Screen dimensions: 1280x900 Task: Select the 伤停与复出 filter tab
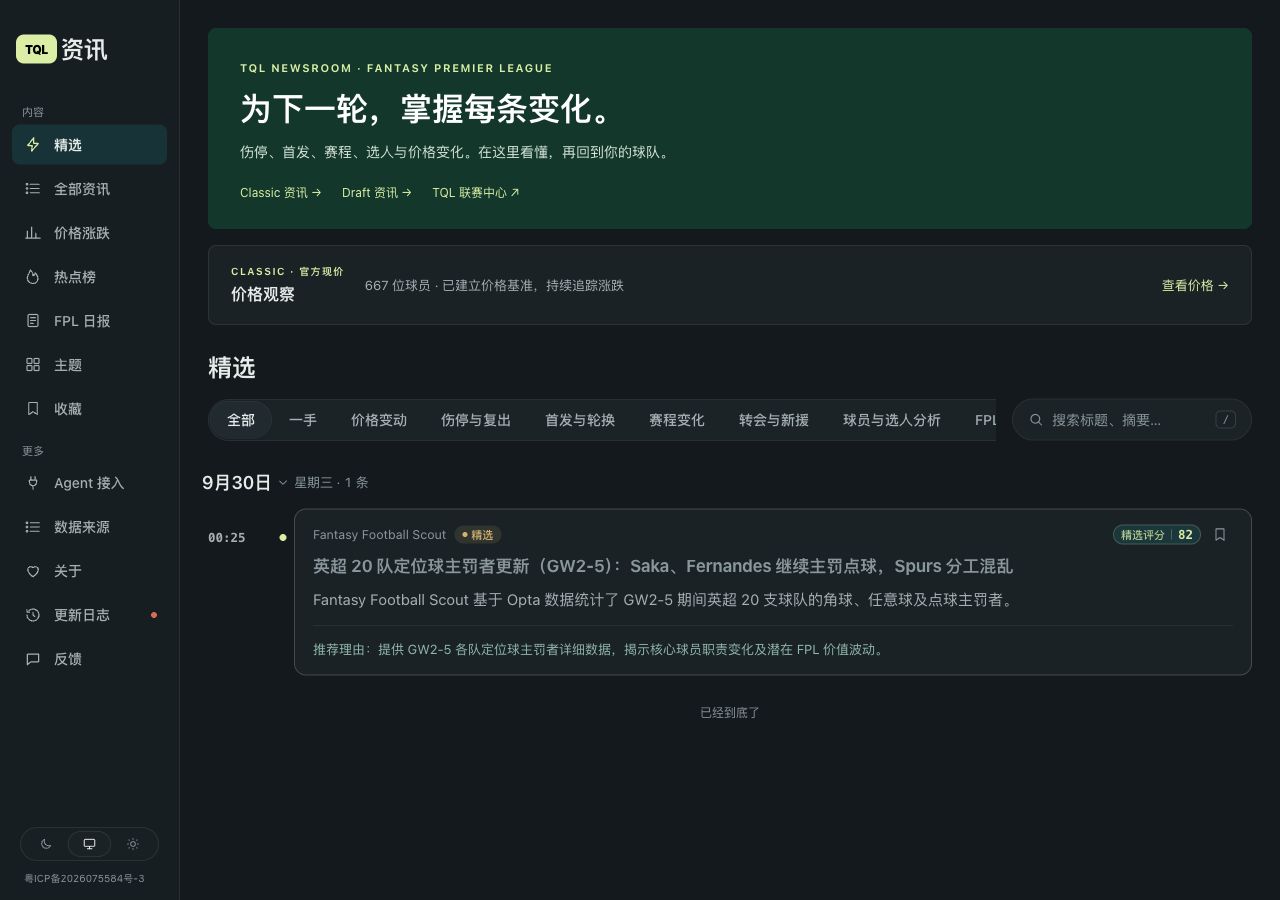click(x=476, y=420)
